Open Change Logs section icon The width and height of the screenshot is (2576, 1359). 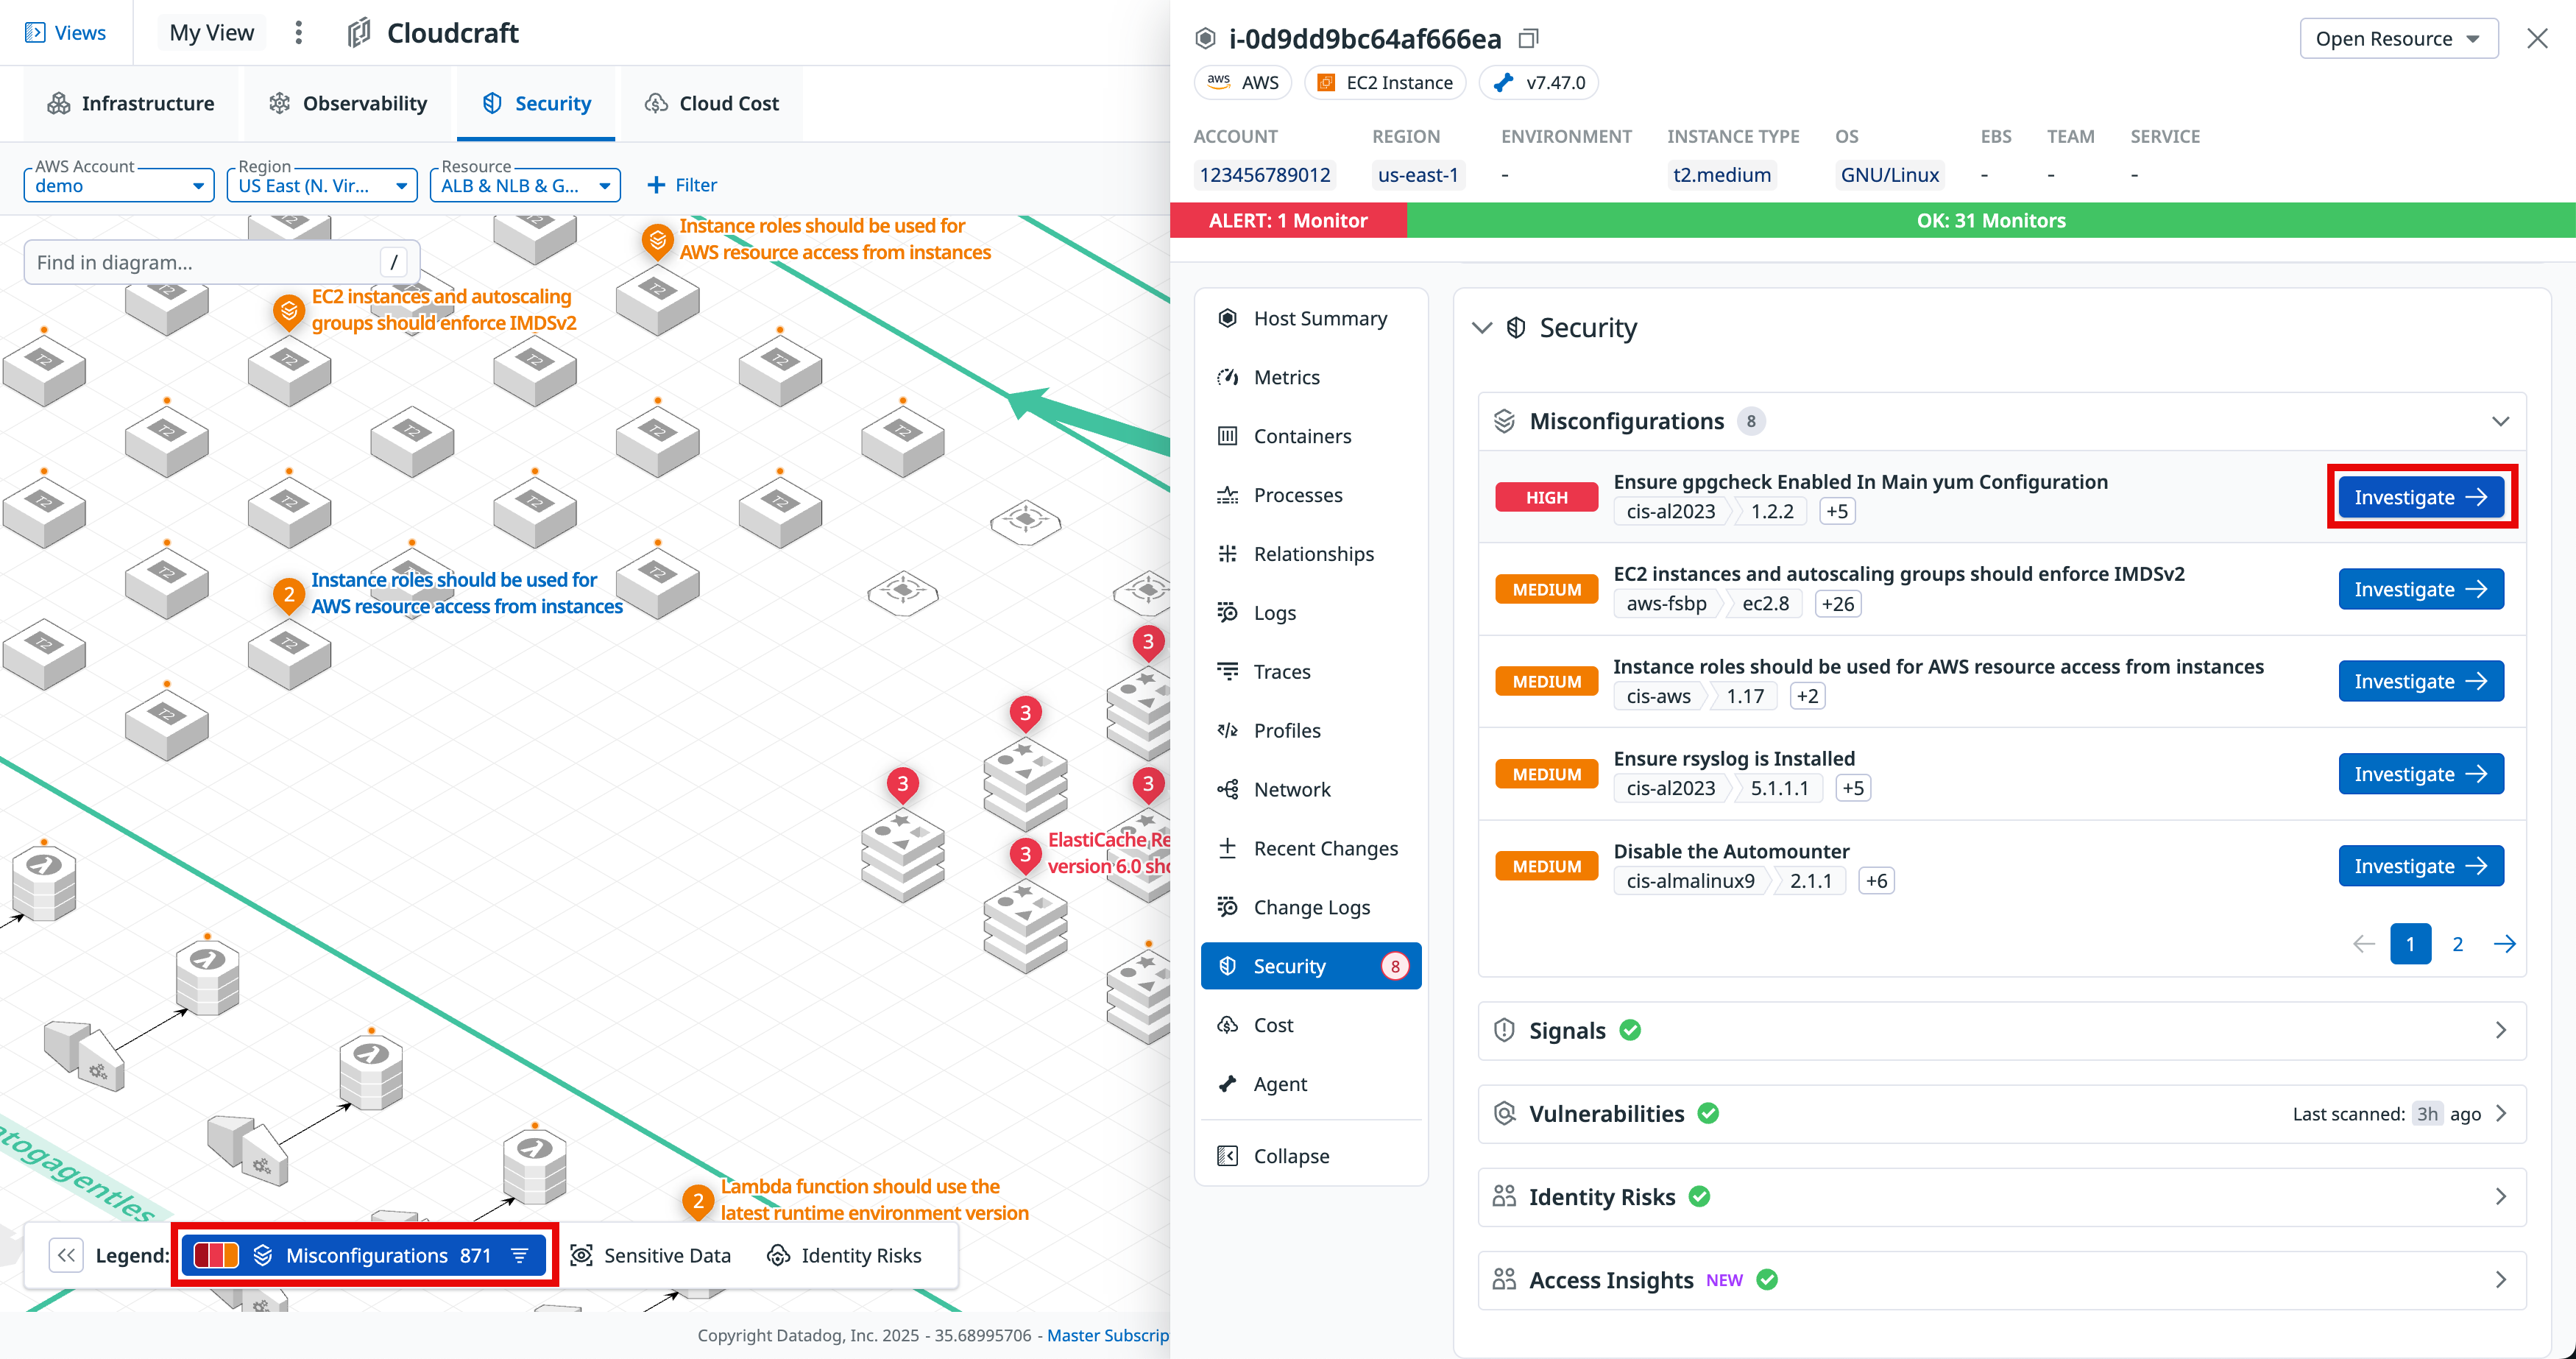tap(1227, 907)
